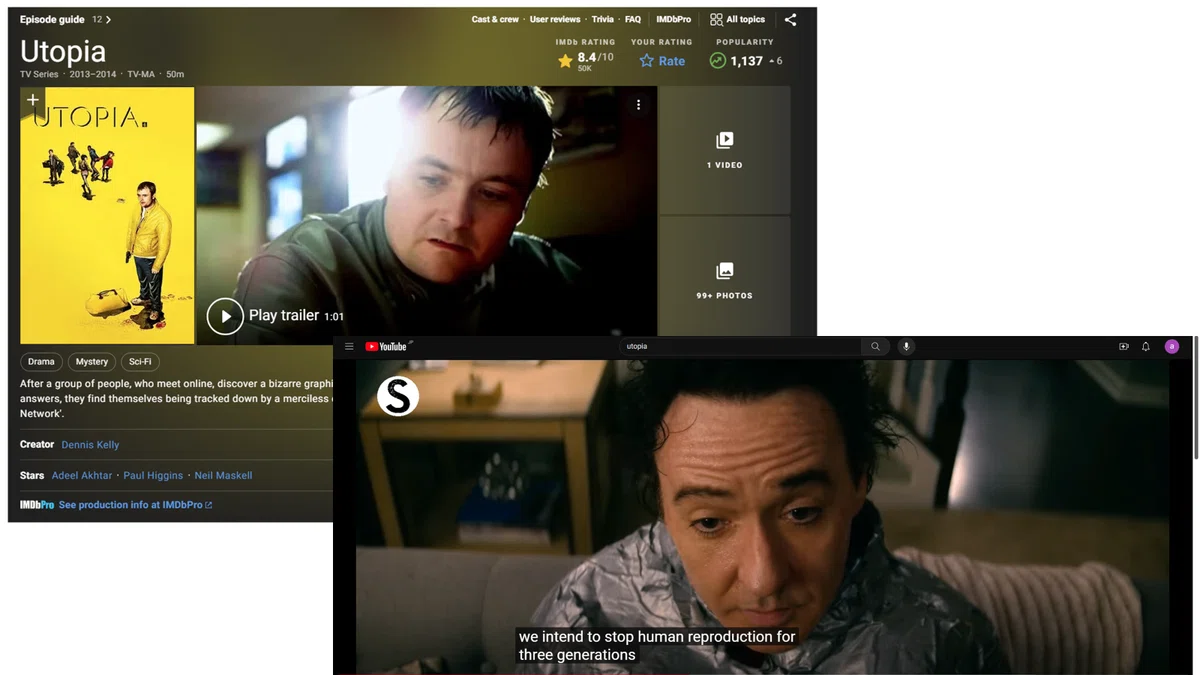1200x675 pixels.
Task: Open Neil Maskell's profile link
Action: [x=223, y=476]
